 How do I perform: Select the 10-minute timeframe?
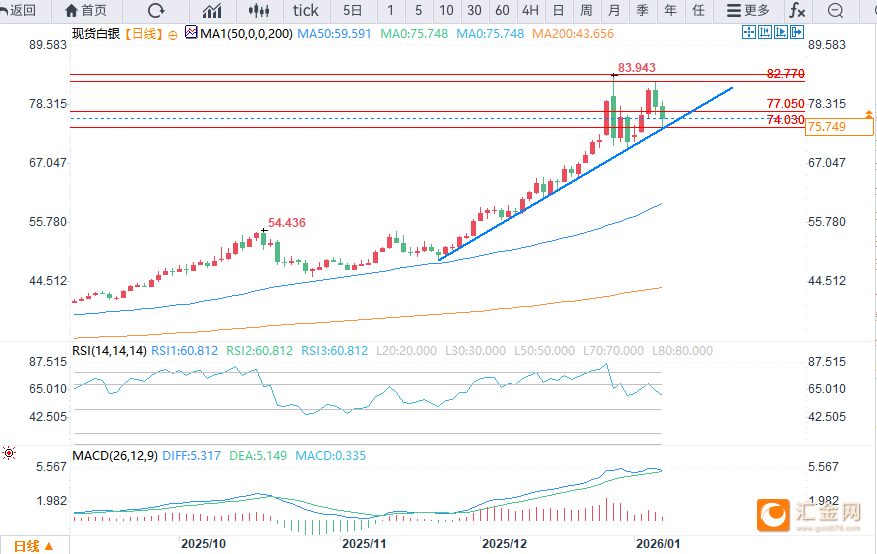[446, 10]
